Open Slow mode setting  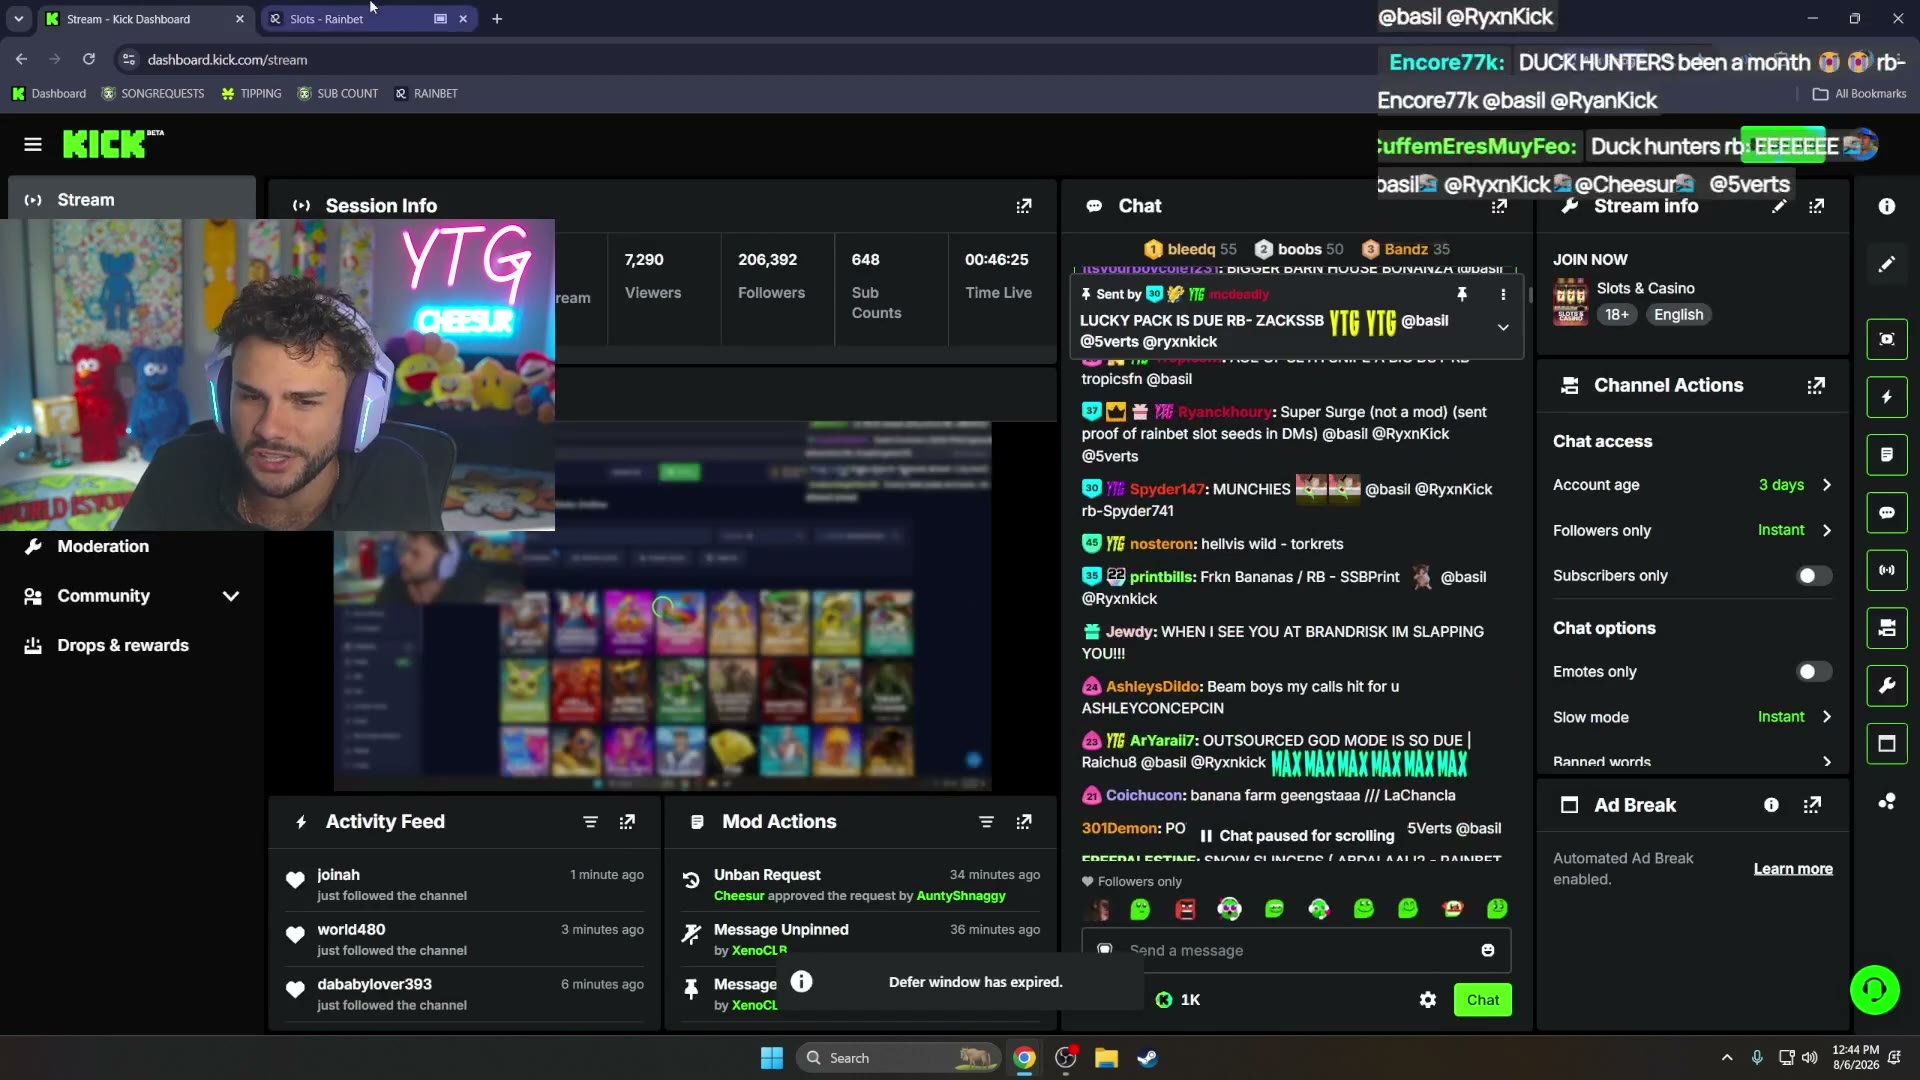(1692, 717)
